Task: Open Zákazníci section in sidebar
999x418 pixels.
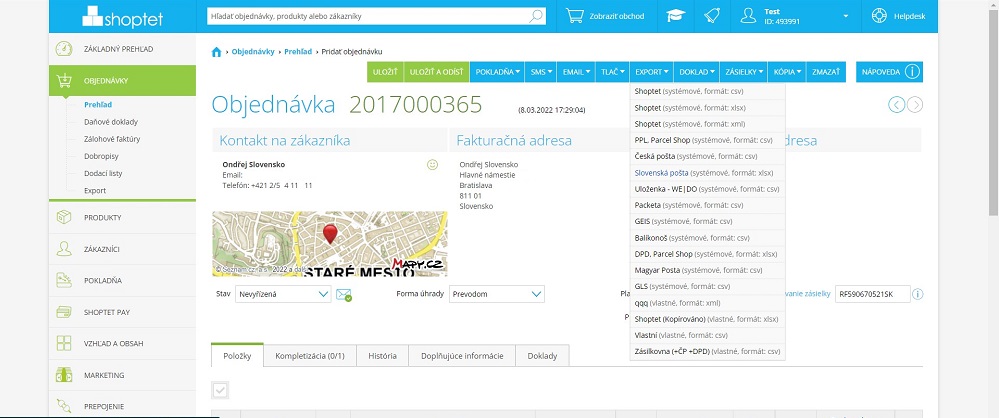Action: coord(122,249)
